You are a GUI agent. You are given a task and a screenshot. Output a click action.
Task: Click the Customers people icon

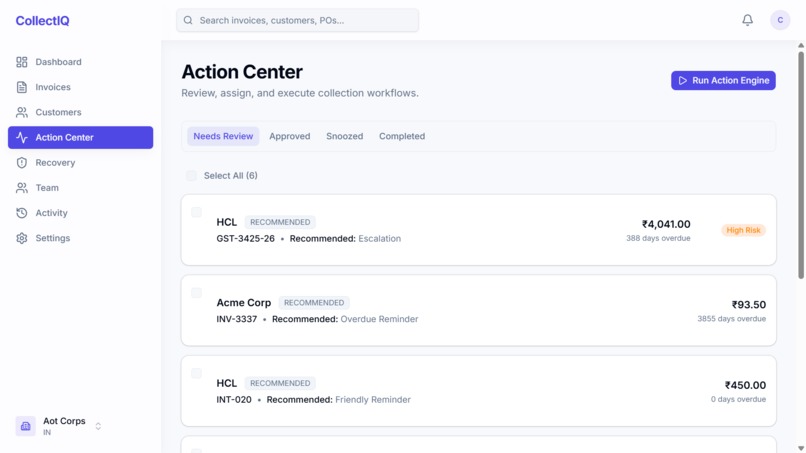coord(22,112)
